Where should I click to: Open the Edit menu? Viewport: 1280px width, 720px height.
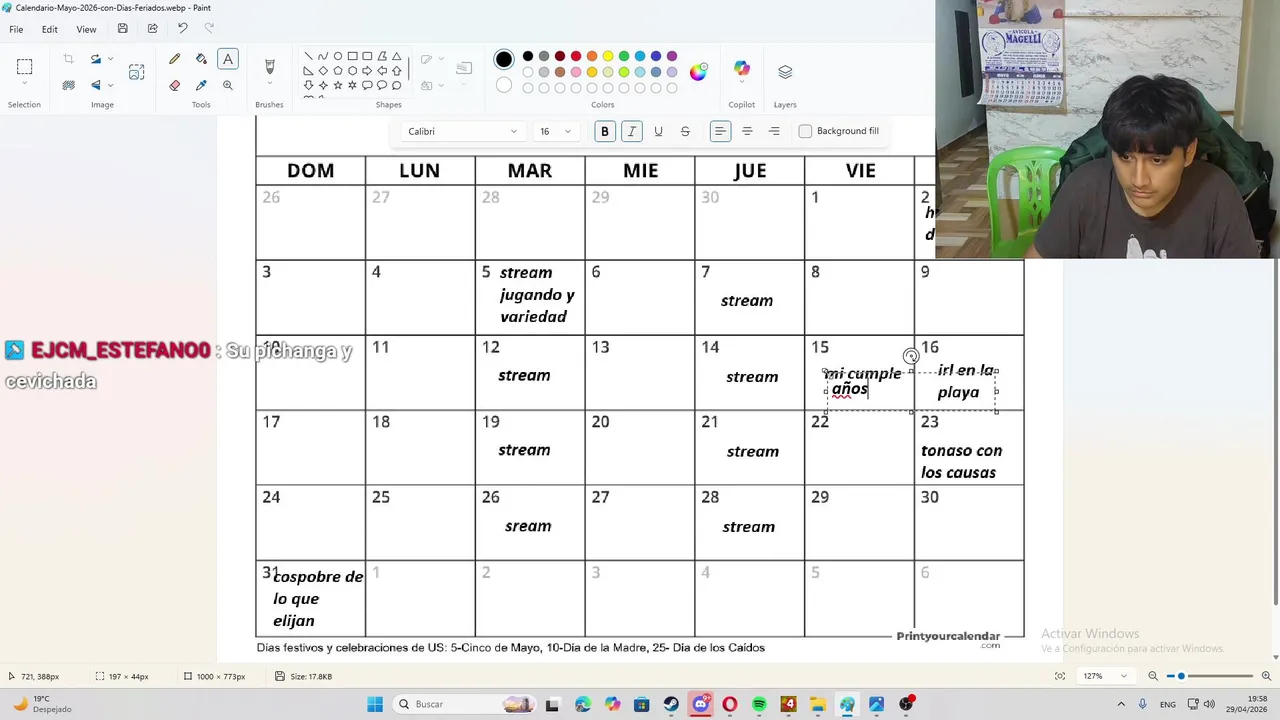coord(49,29)
